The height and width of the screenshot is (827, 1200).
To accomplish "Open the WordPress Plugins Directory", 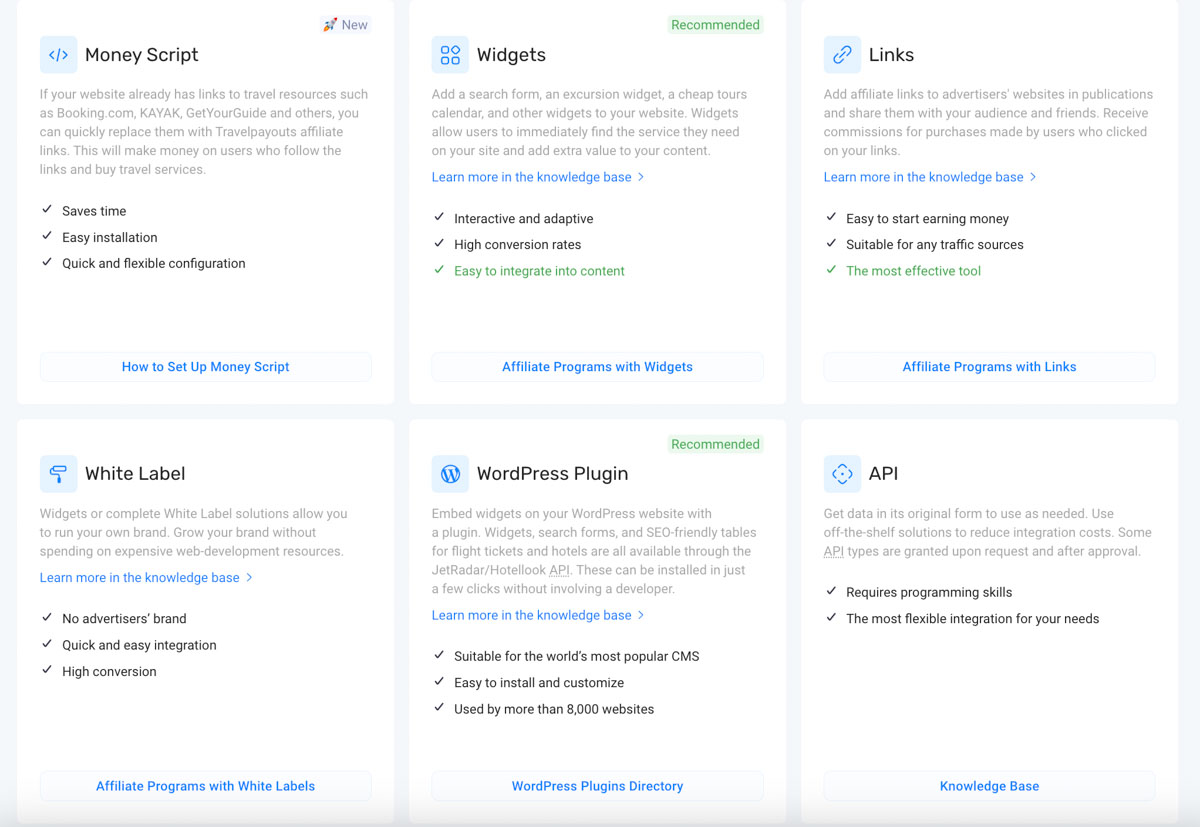I will pos(597,786).
